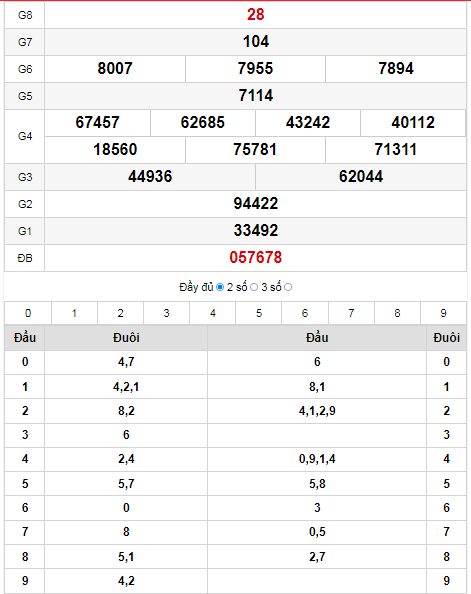Click the G1 result 33492
Screen dimensions: 471x594
pyautogui.click(x=256, y=230)
